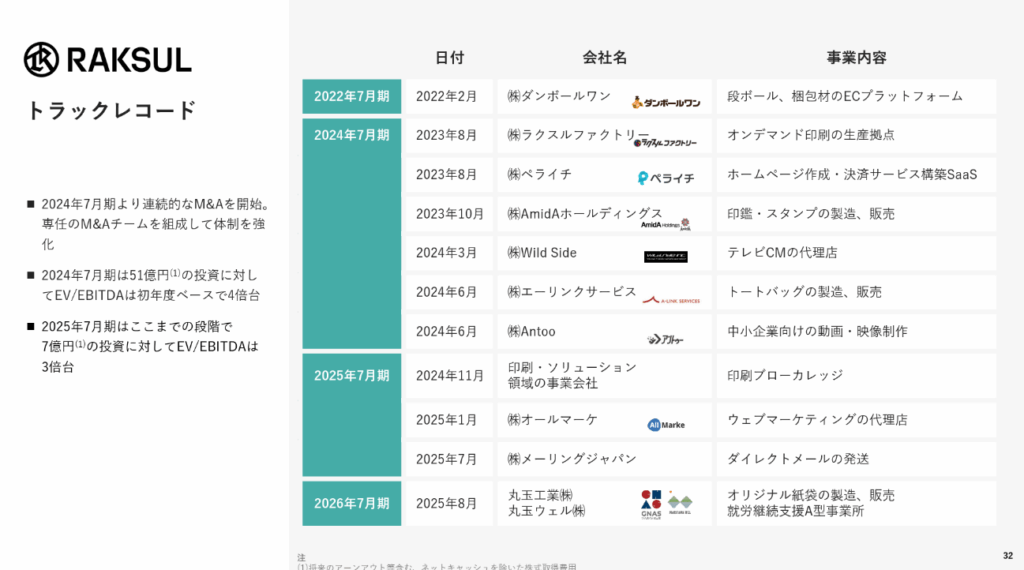Click the 2025年7月 date cell
Viewport: 1024px width, 570px height.
click(x=449, y=459)
